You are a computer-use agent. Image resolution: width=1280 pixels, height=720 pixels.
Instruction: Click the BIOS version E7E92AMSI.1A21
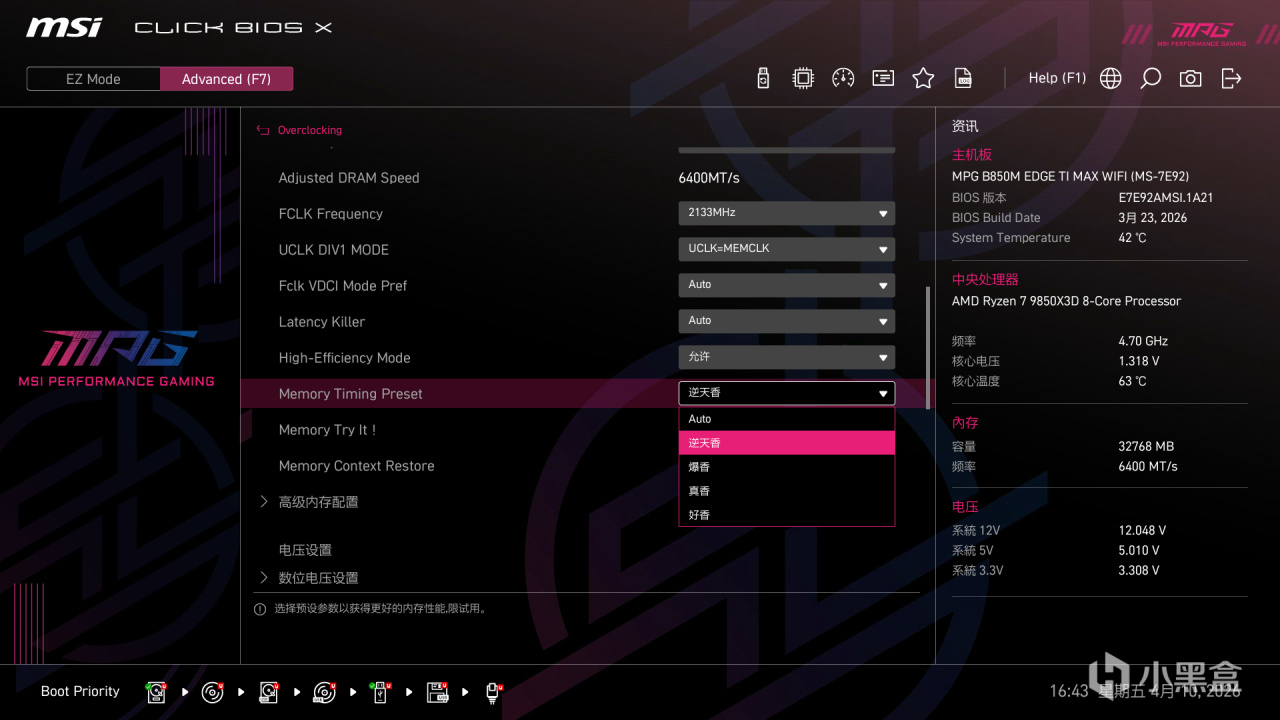[1166, 198]
